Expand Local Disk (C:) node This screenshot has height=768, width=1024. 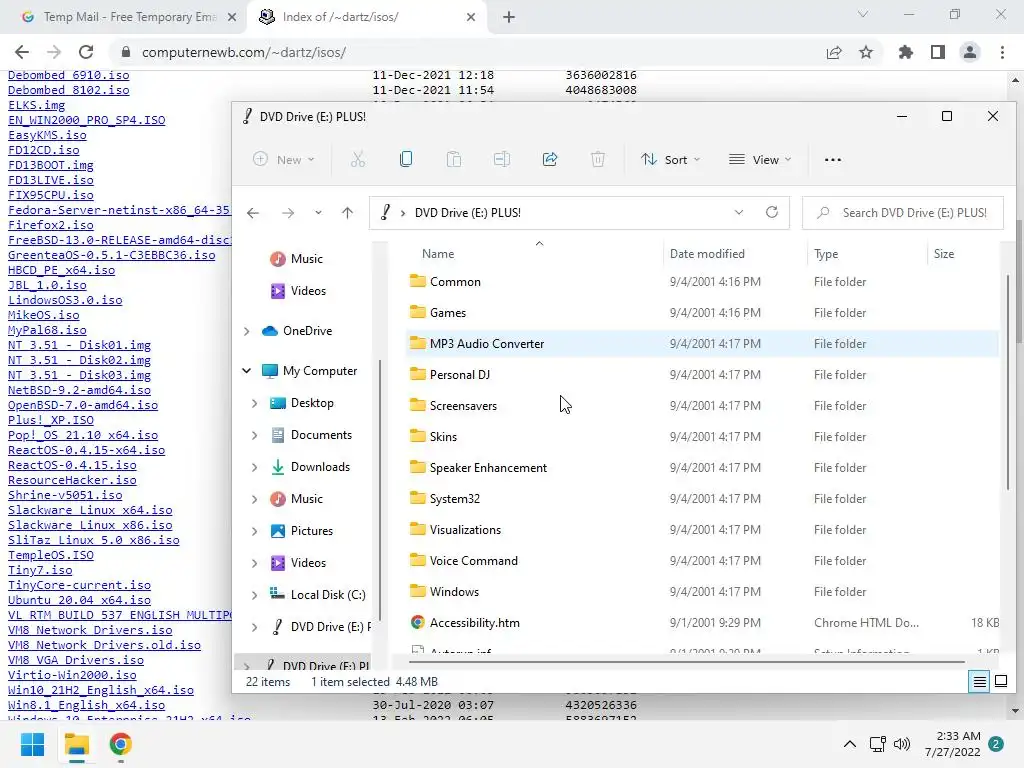click(x=254, y=596)
